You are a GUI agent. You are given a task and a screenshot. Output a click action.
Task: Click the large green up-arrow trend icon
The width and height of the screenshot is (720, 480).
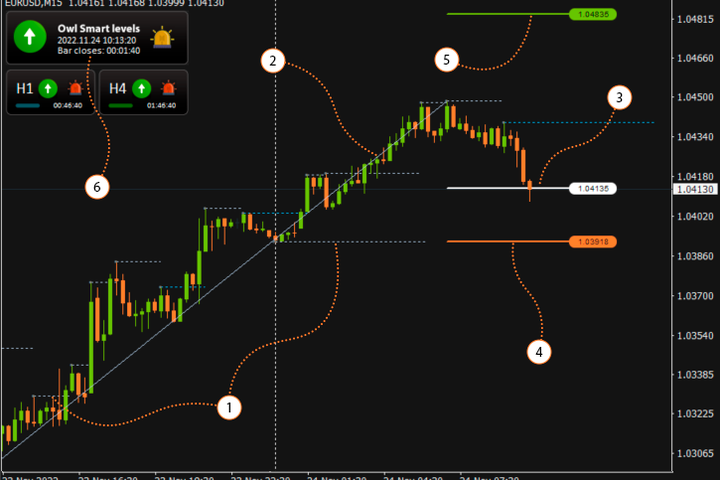coord(30,36)
